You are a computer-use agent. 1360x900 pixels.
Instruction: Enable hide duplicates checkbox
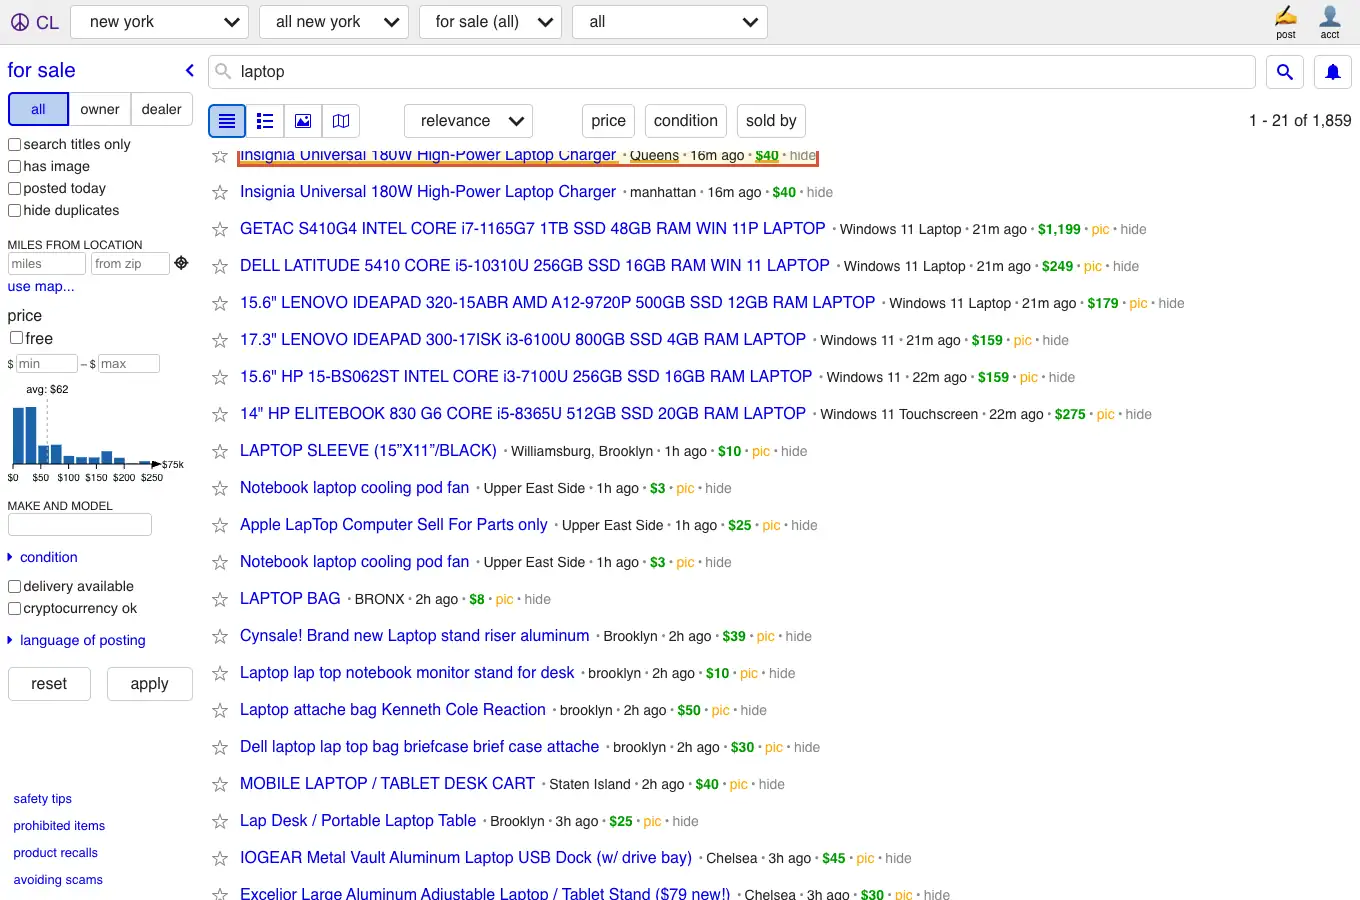pos(15,211)
